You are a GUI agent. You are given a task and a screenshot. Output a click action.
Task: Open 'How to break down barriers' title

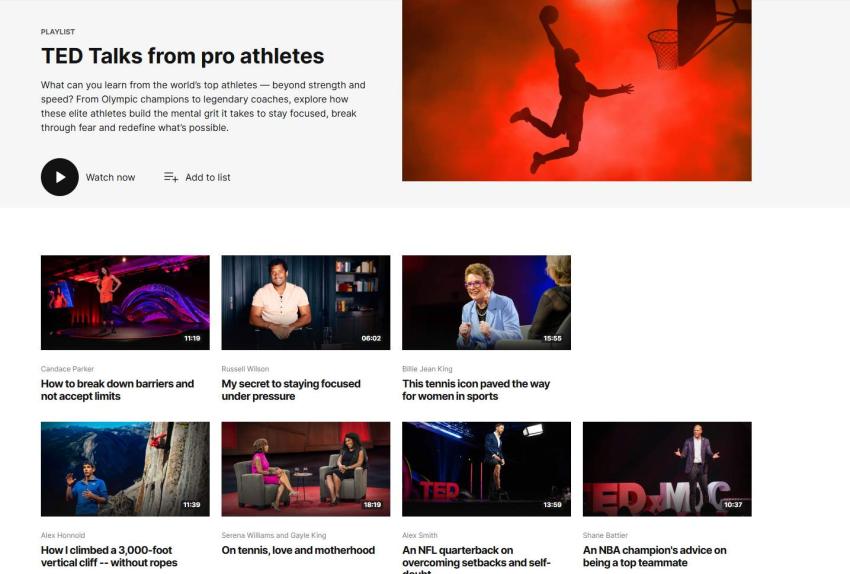[x=117, y=390]
